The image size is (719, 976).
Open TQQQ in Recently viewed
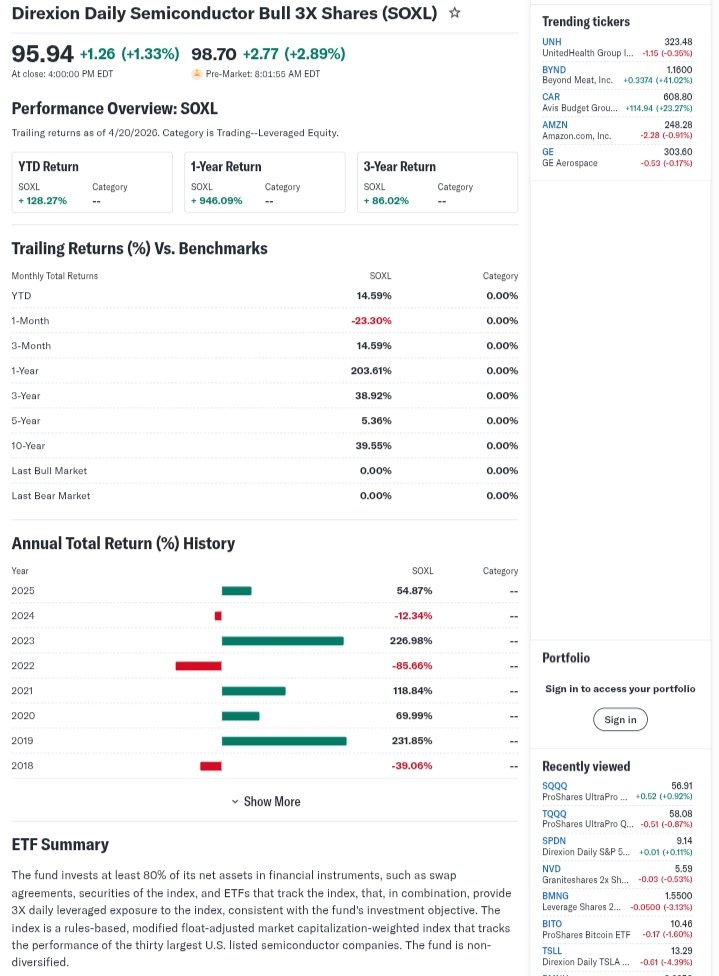point(554,814)
